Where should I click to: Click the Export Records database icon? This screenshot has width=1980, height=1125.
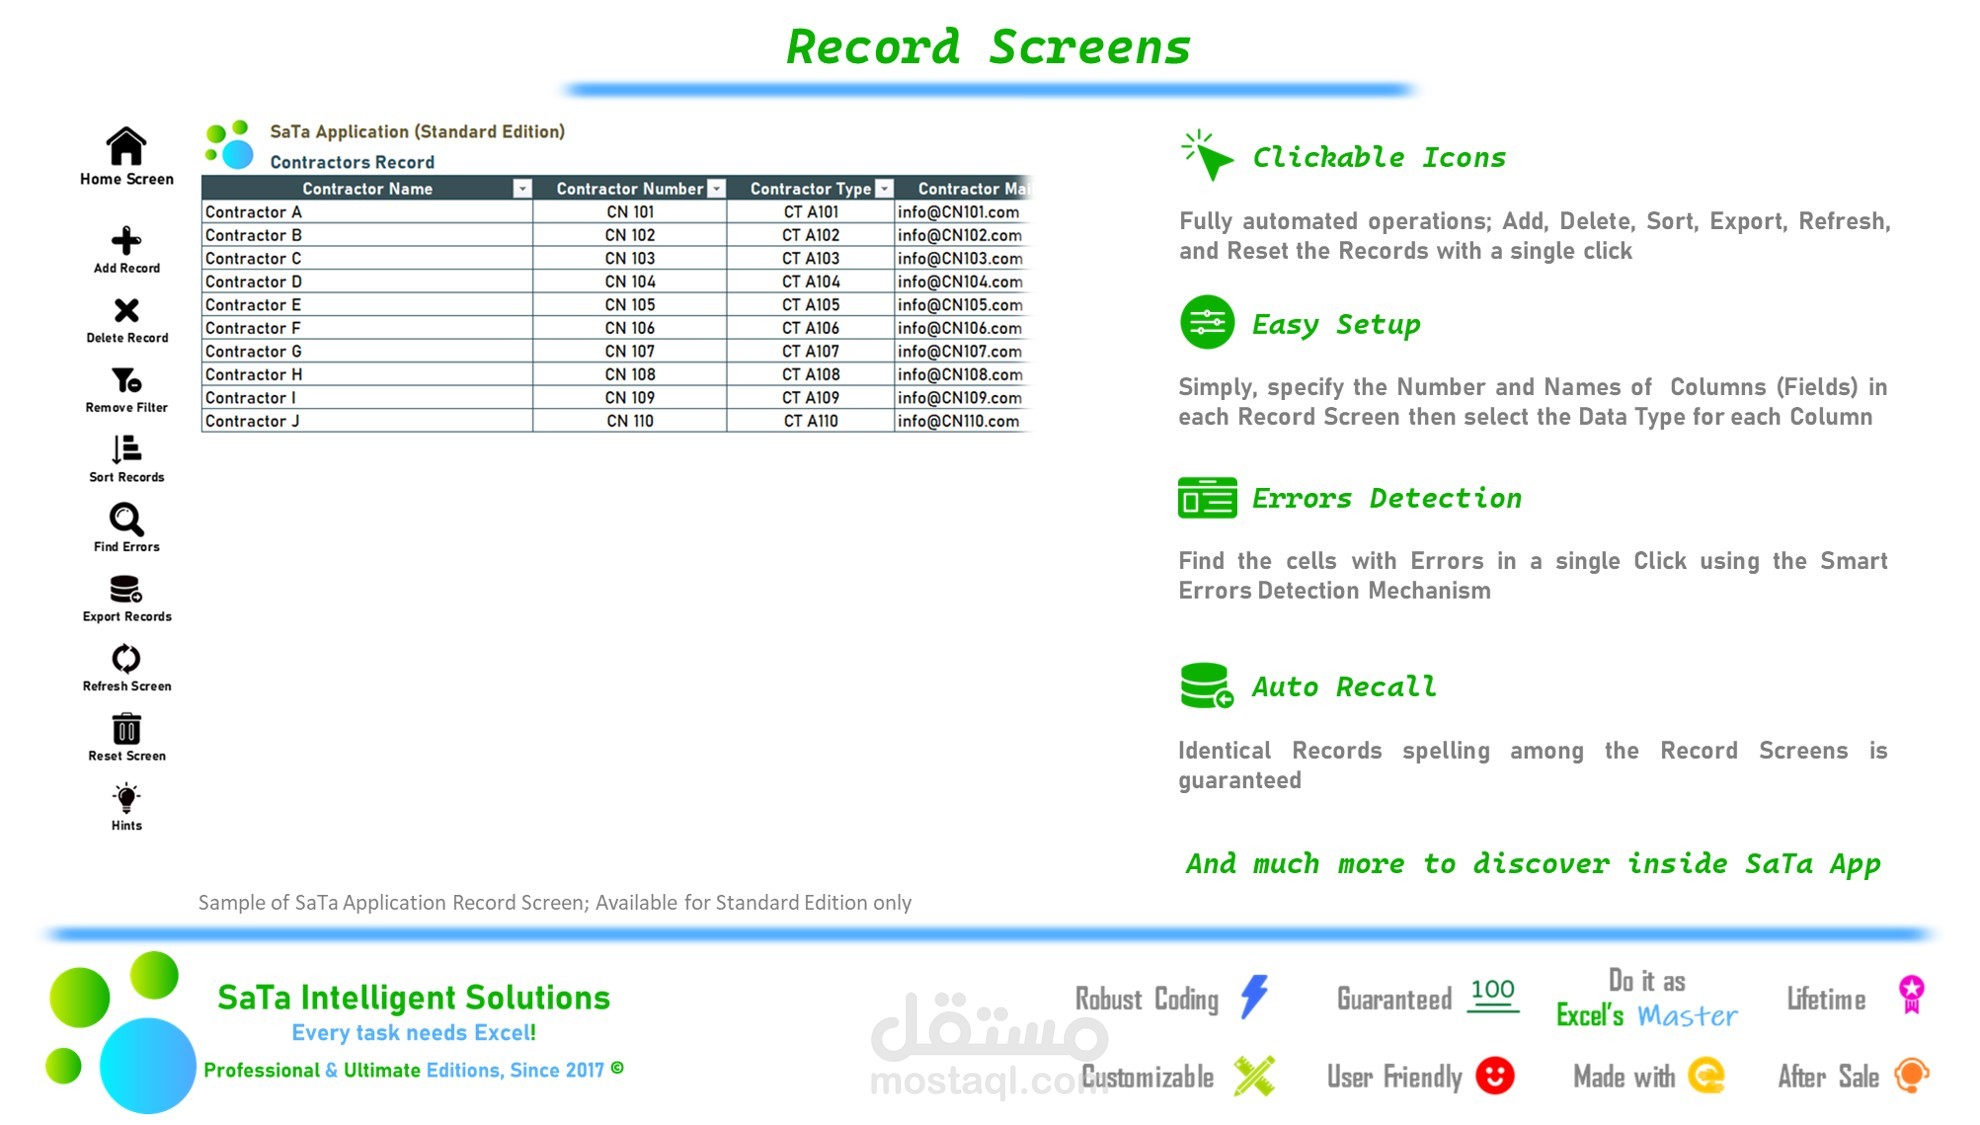click(x=126, y=589)
